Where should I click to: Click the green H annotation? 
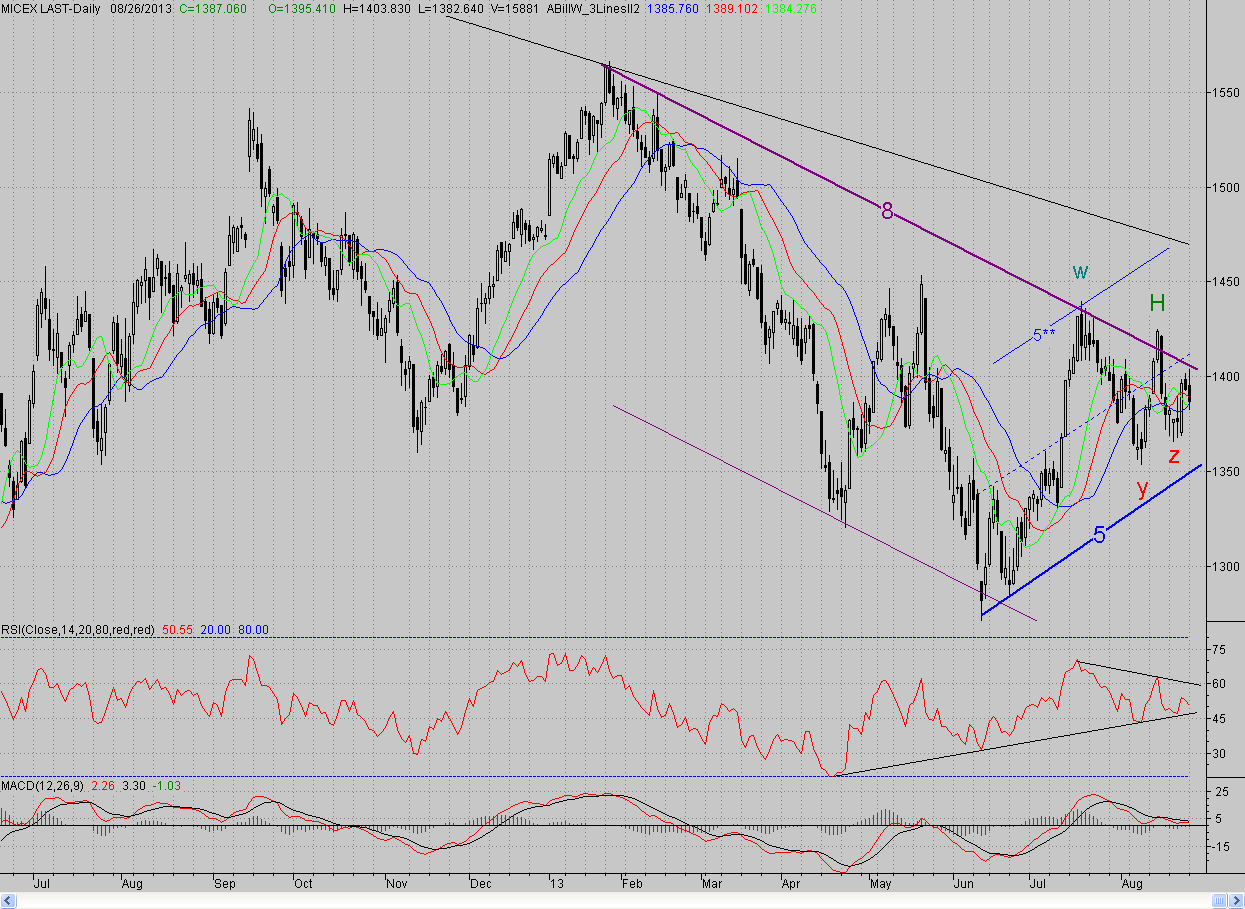pos(1157,302)
